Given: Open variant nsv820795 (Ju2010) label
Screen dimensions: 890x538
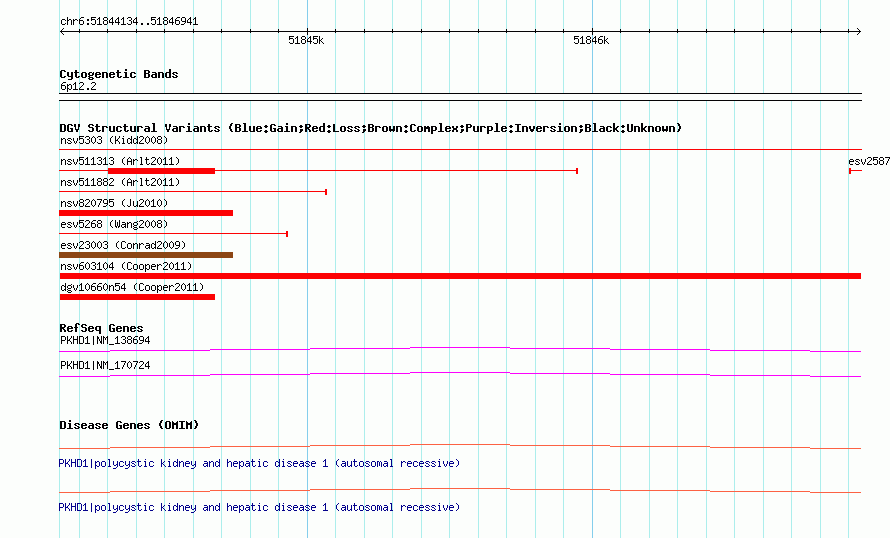Looking at the screenshot, I should [x=114, y=203].
